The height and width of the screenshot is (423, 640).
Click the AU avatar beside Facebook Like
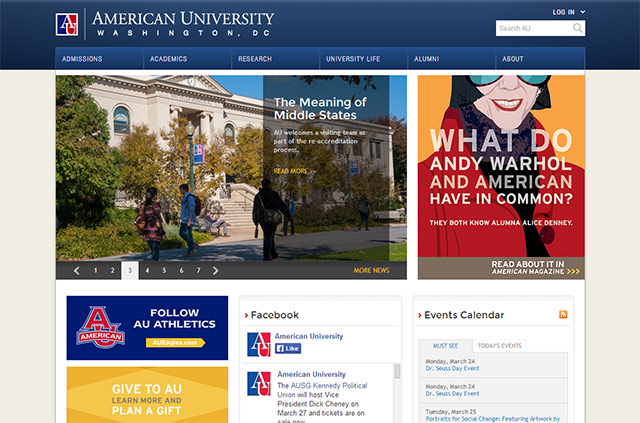point(259,344)
